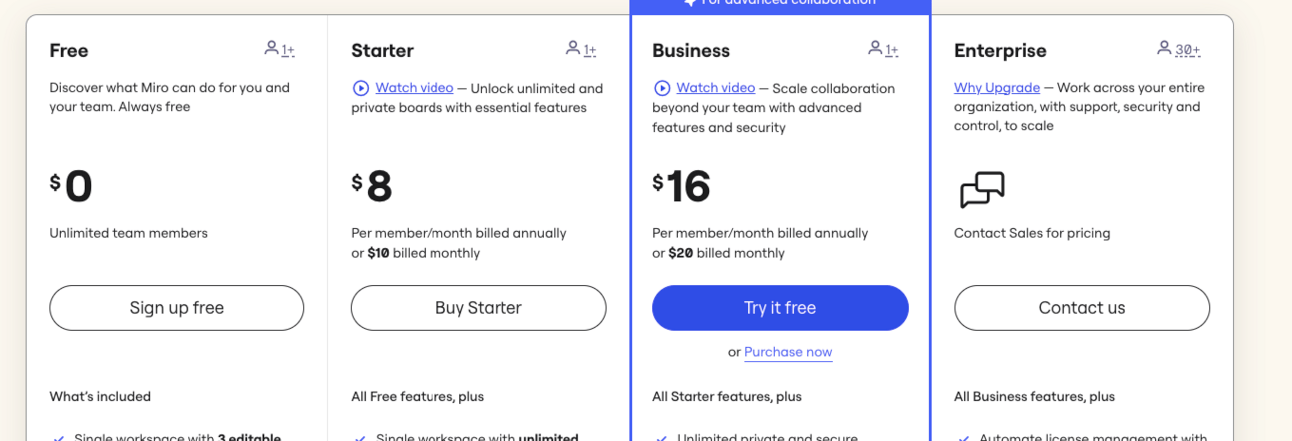The image size is (1292, 441).
Task: Click the Starter plan heading
Action: pos(382,50)
